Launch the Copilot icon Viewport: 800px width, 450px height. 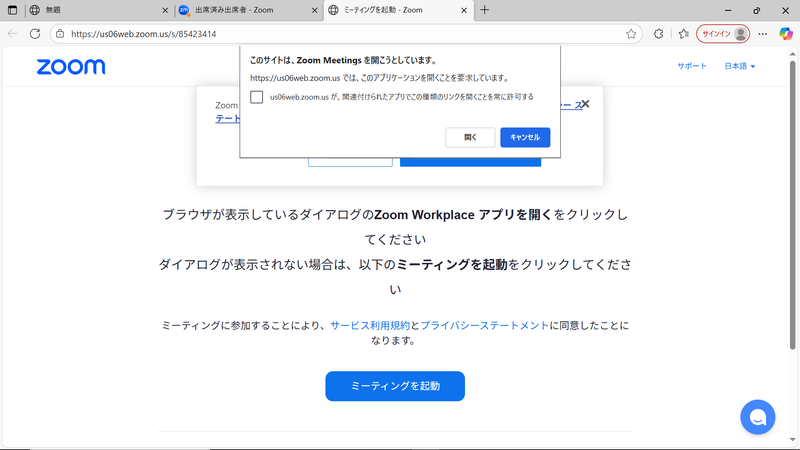[786, 34]
